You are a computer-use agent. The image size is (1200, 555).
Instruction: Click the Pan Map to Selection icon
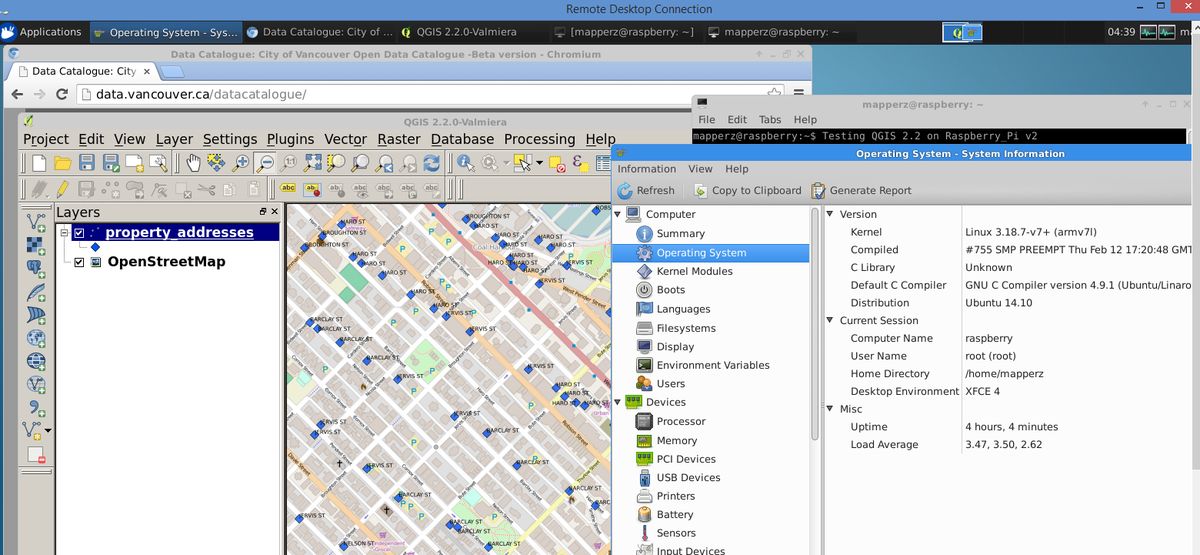tap(216, 162)
